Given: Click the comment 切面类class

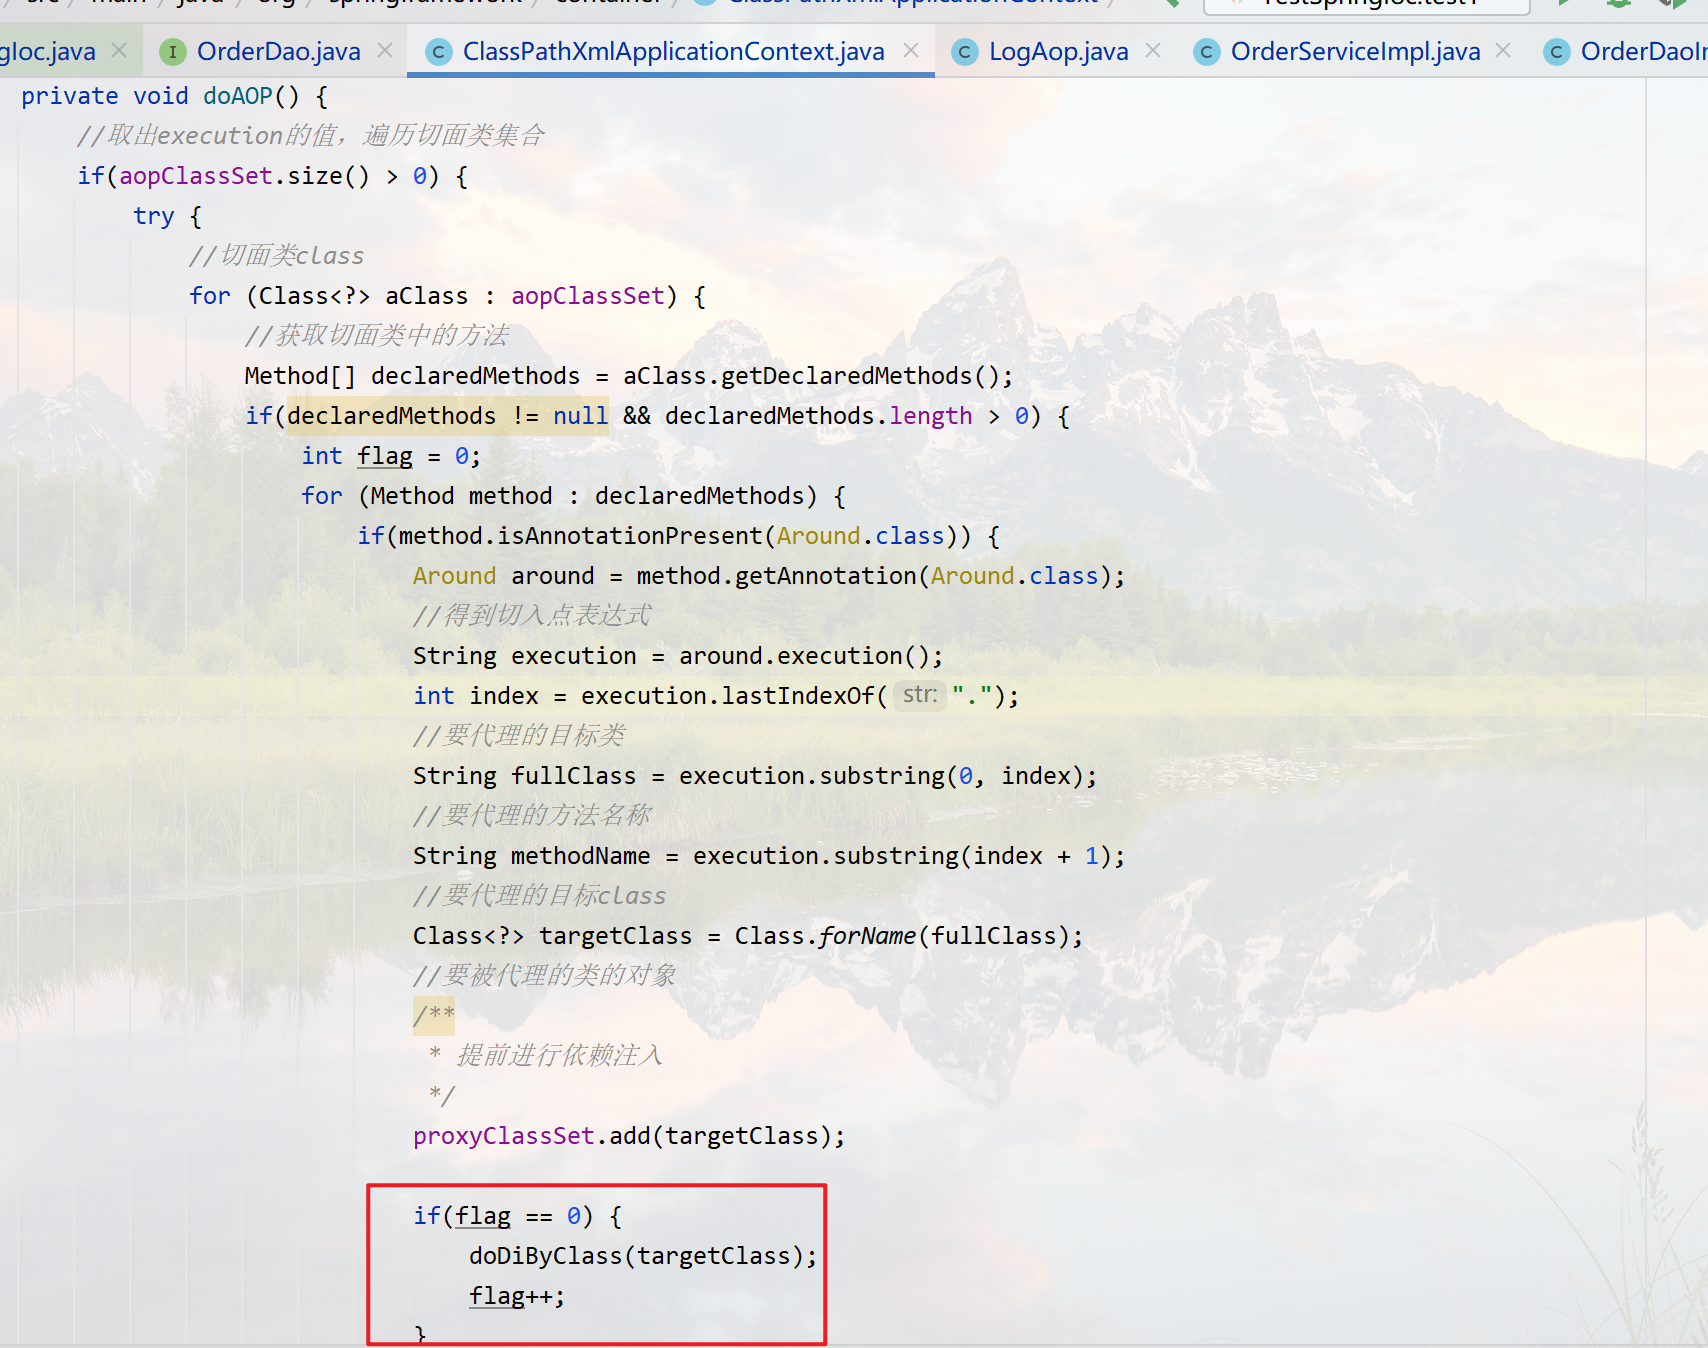Looking at the screenshot, I should coord(277,256).
